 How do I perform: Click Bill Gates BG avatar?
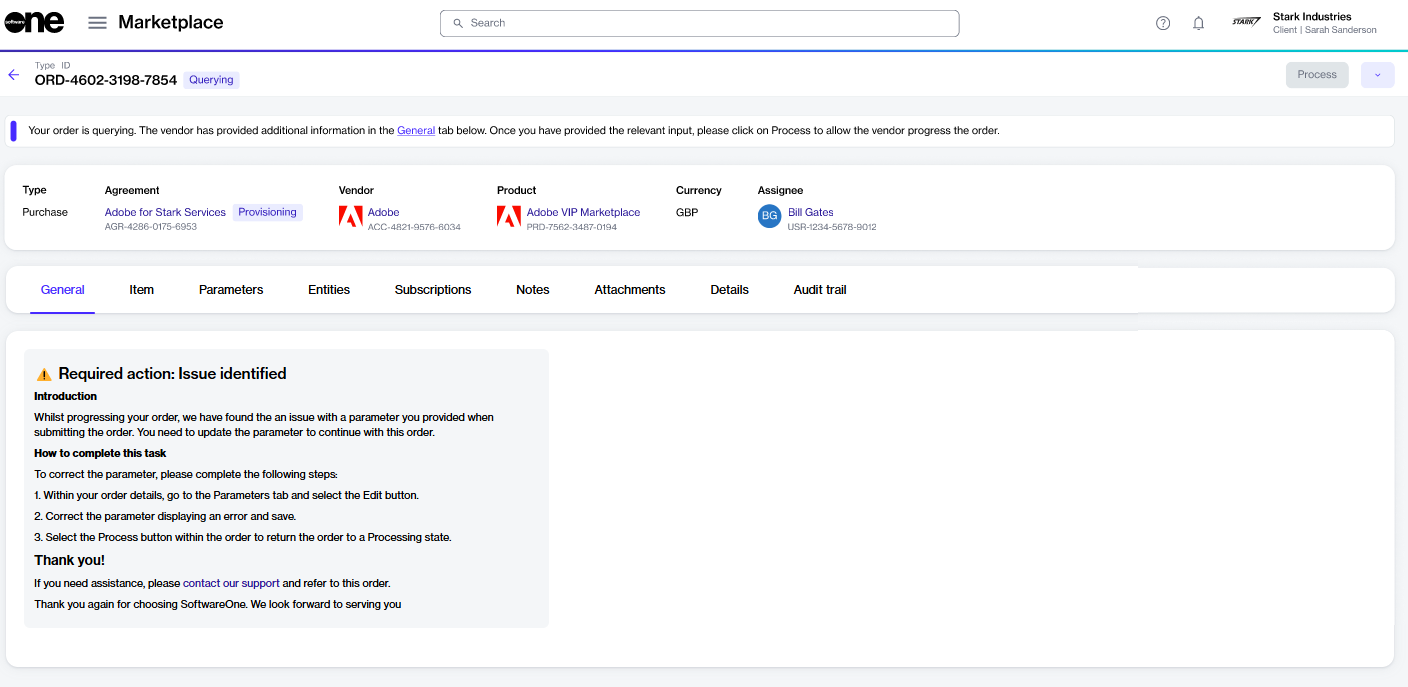[769, 217]
